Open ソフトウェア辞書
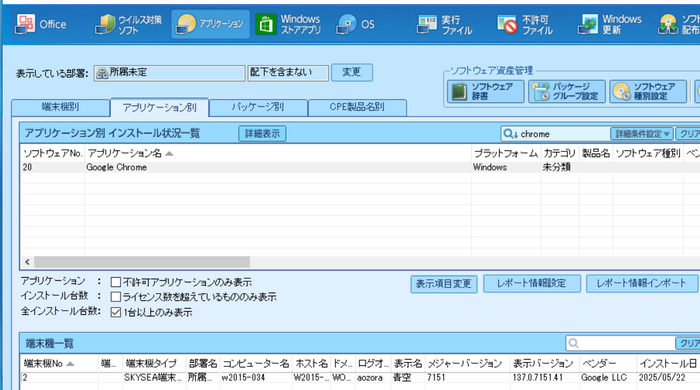The width and height of the screenshot is (700, 390). click(x=486, y=91)
